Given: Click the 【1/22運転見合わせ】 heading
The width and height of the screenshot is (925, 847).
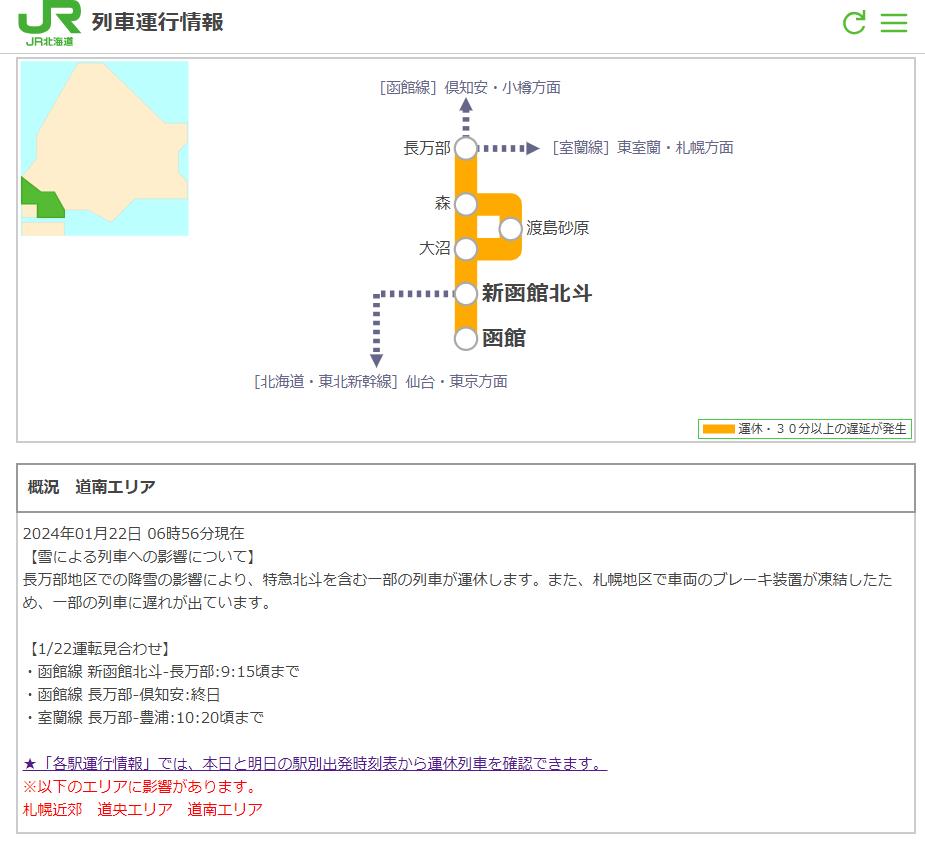Looking at the screenshot, I should [99, 649].
